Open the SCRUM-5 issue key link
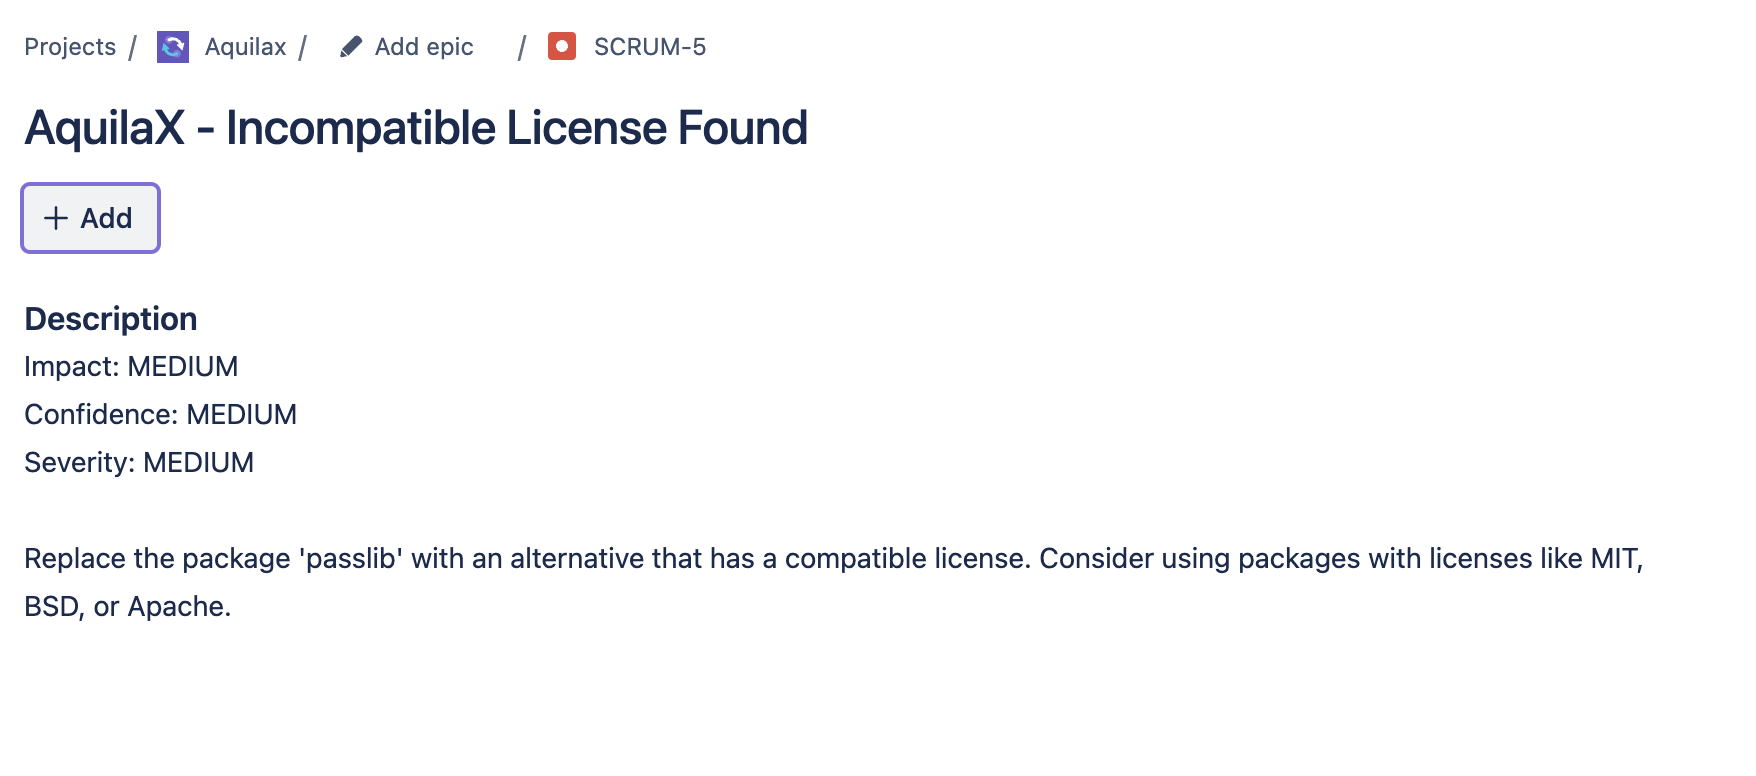Viewport: 1756px width, 776px height. coord(649,47)
